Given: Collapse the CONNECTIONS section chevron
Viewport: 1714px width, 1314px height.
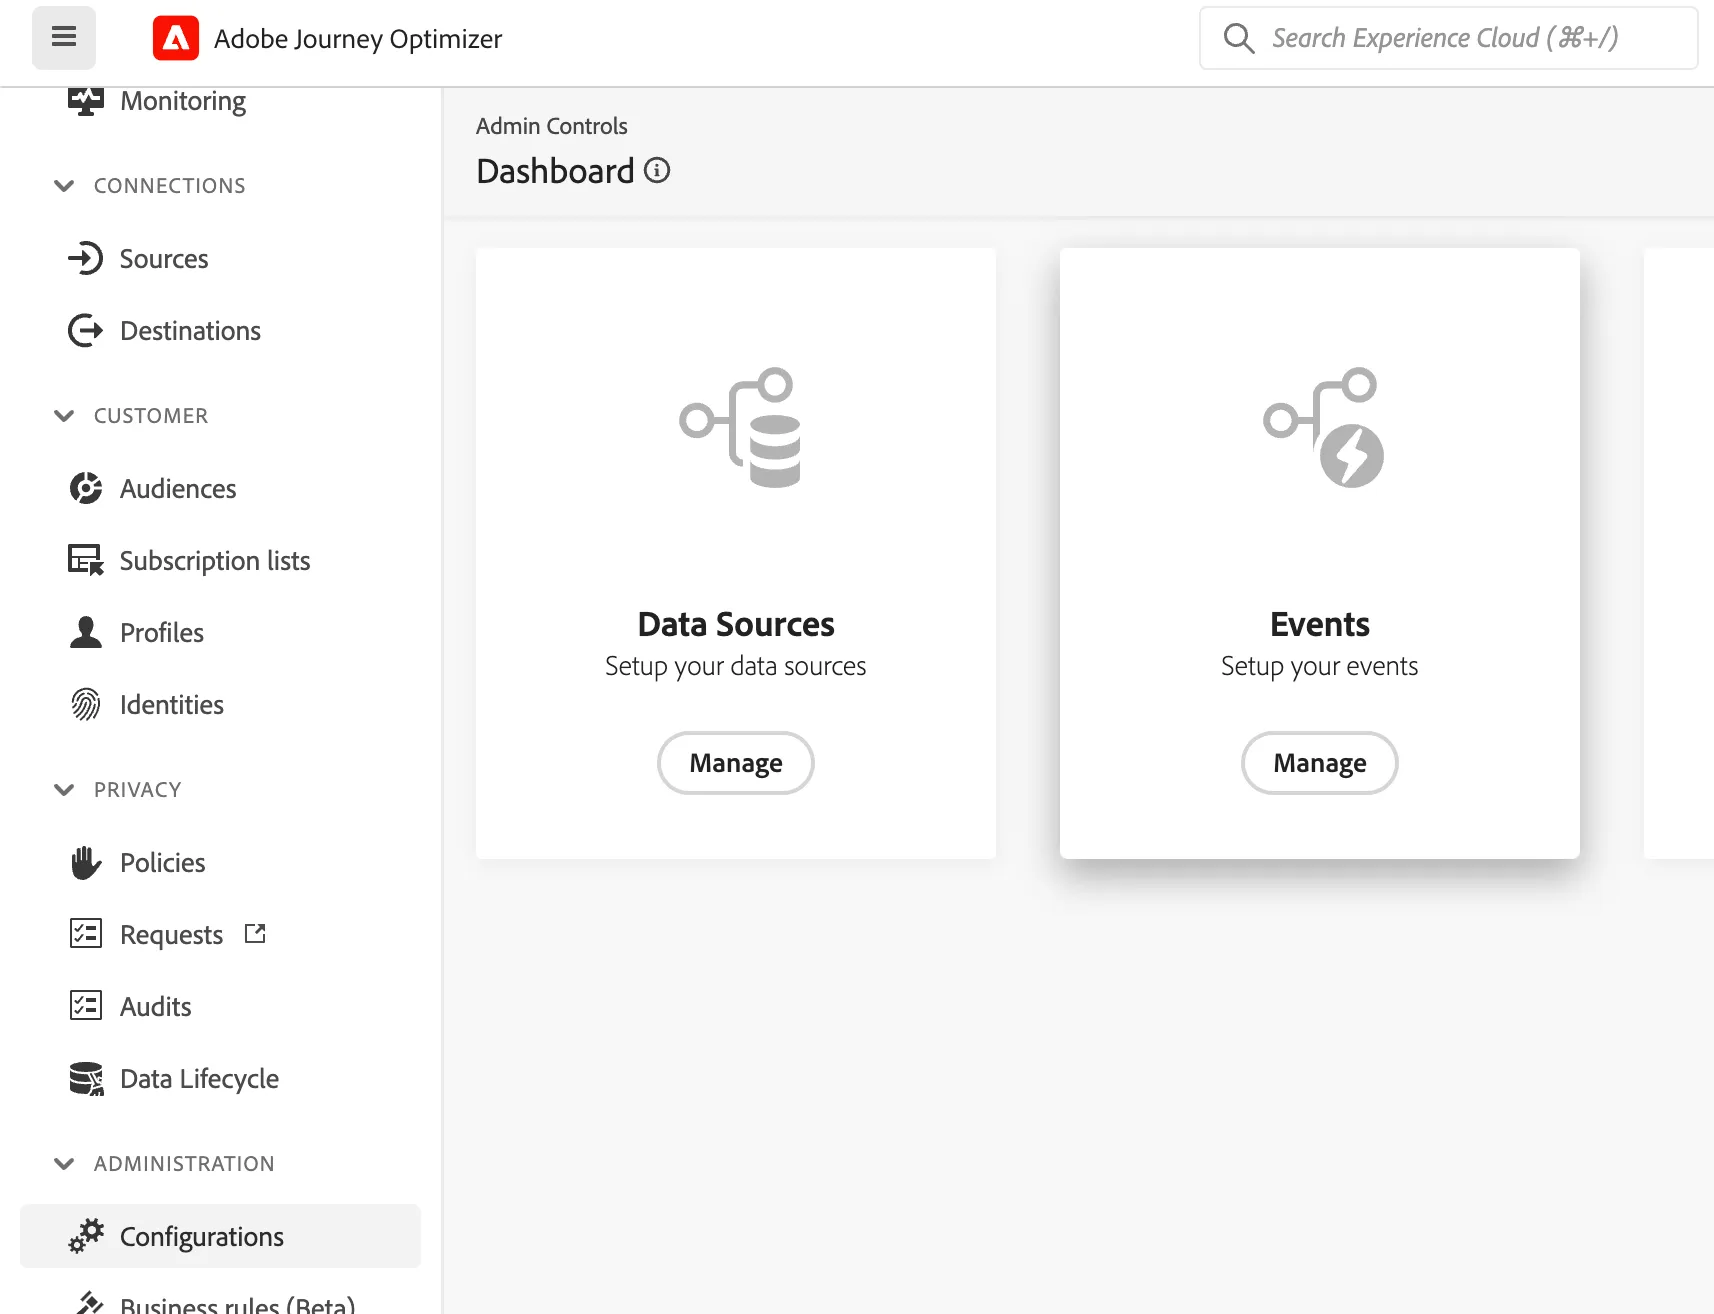Looking at the screenshot, I should (64, 186).
